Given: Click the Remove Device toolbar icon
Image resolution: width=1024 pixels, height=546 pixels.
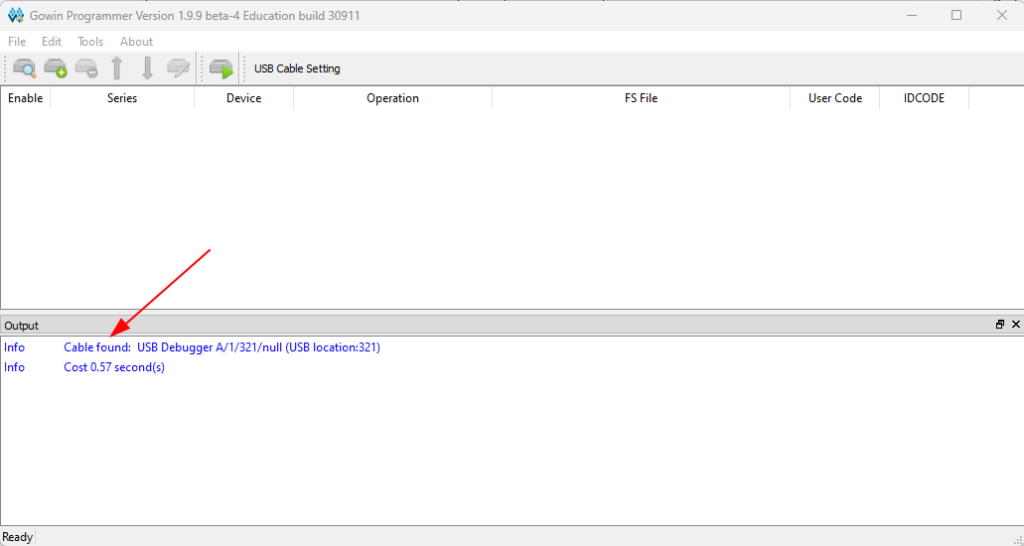Looking at the screenshot, I should pyautogui.click(x=86, y=68).
